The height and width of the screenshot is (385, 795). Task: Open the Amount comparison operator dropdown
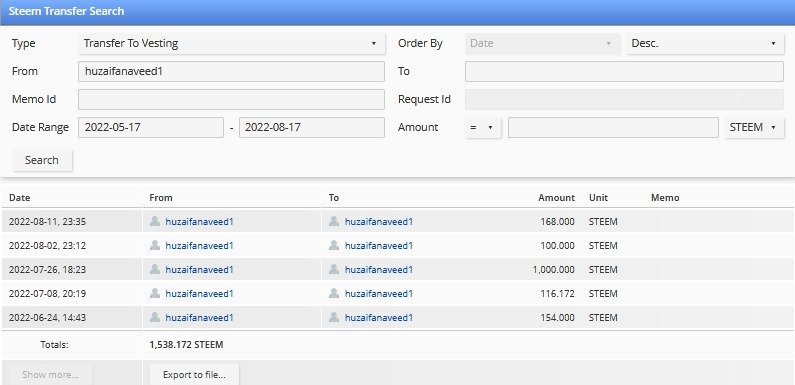pos(483,127)
